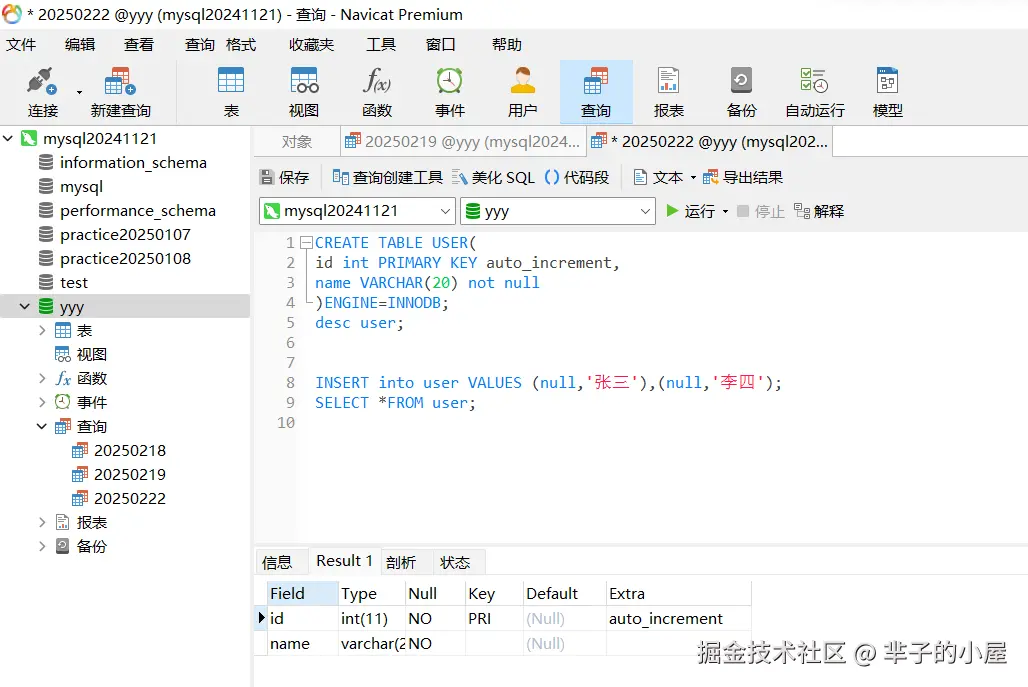
Task: Click the New Query (新建查询) toolbar icon
Action: (x=121, y=92)
